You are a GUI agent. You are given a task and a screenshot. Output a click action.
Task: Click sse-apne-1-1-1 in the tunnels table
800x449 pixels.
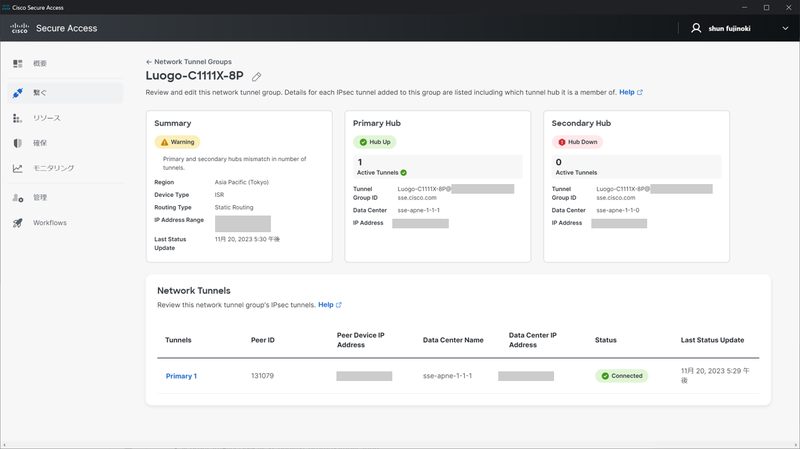point(447,376)
